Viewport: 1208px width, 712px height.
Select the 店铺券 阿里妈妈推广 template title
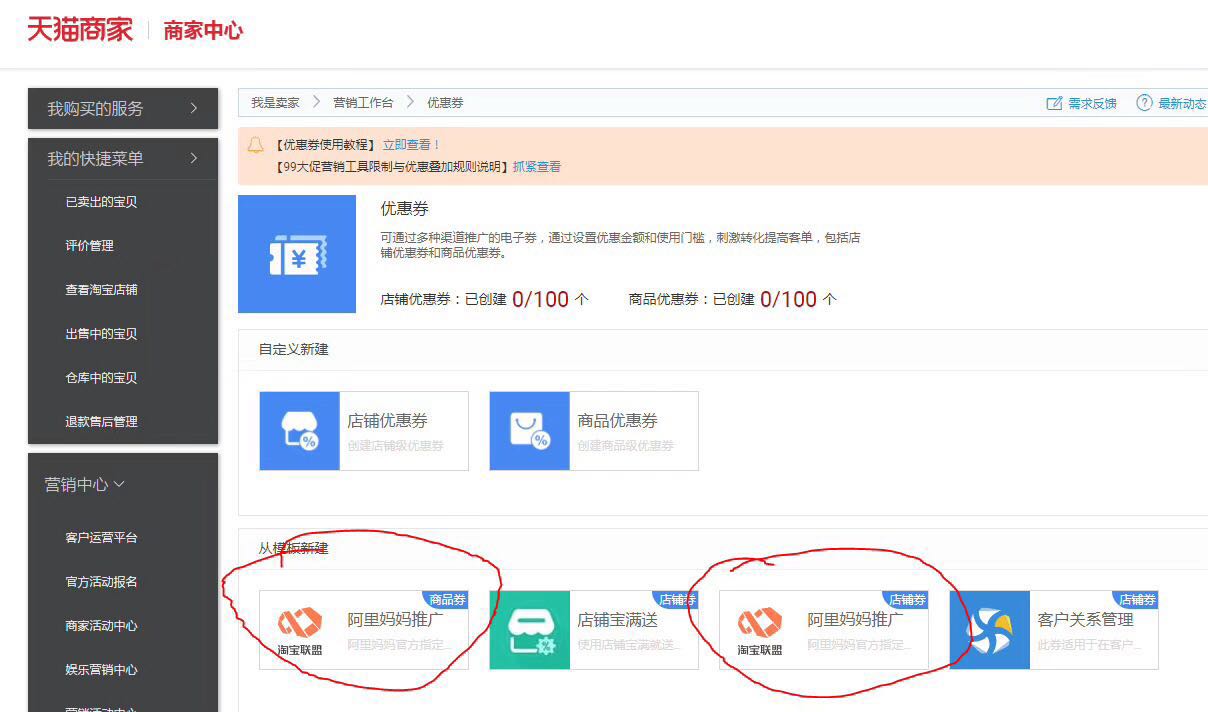tap(855, 620)
